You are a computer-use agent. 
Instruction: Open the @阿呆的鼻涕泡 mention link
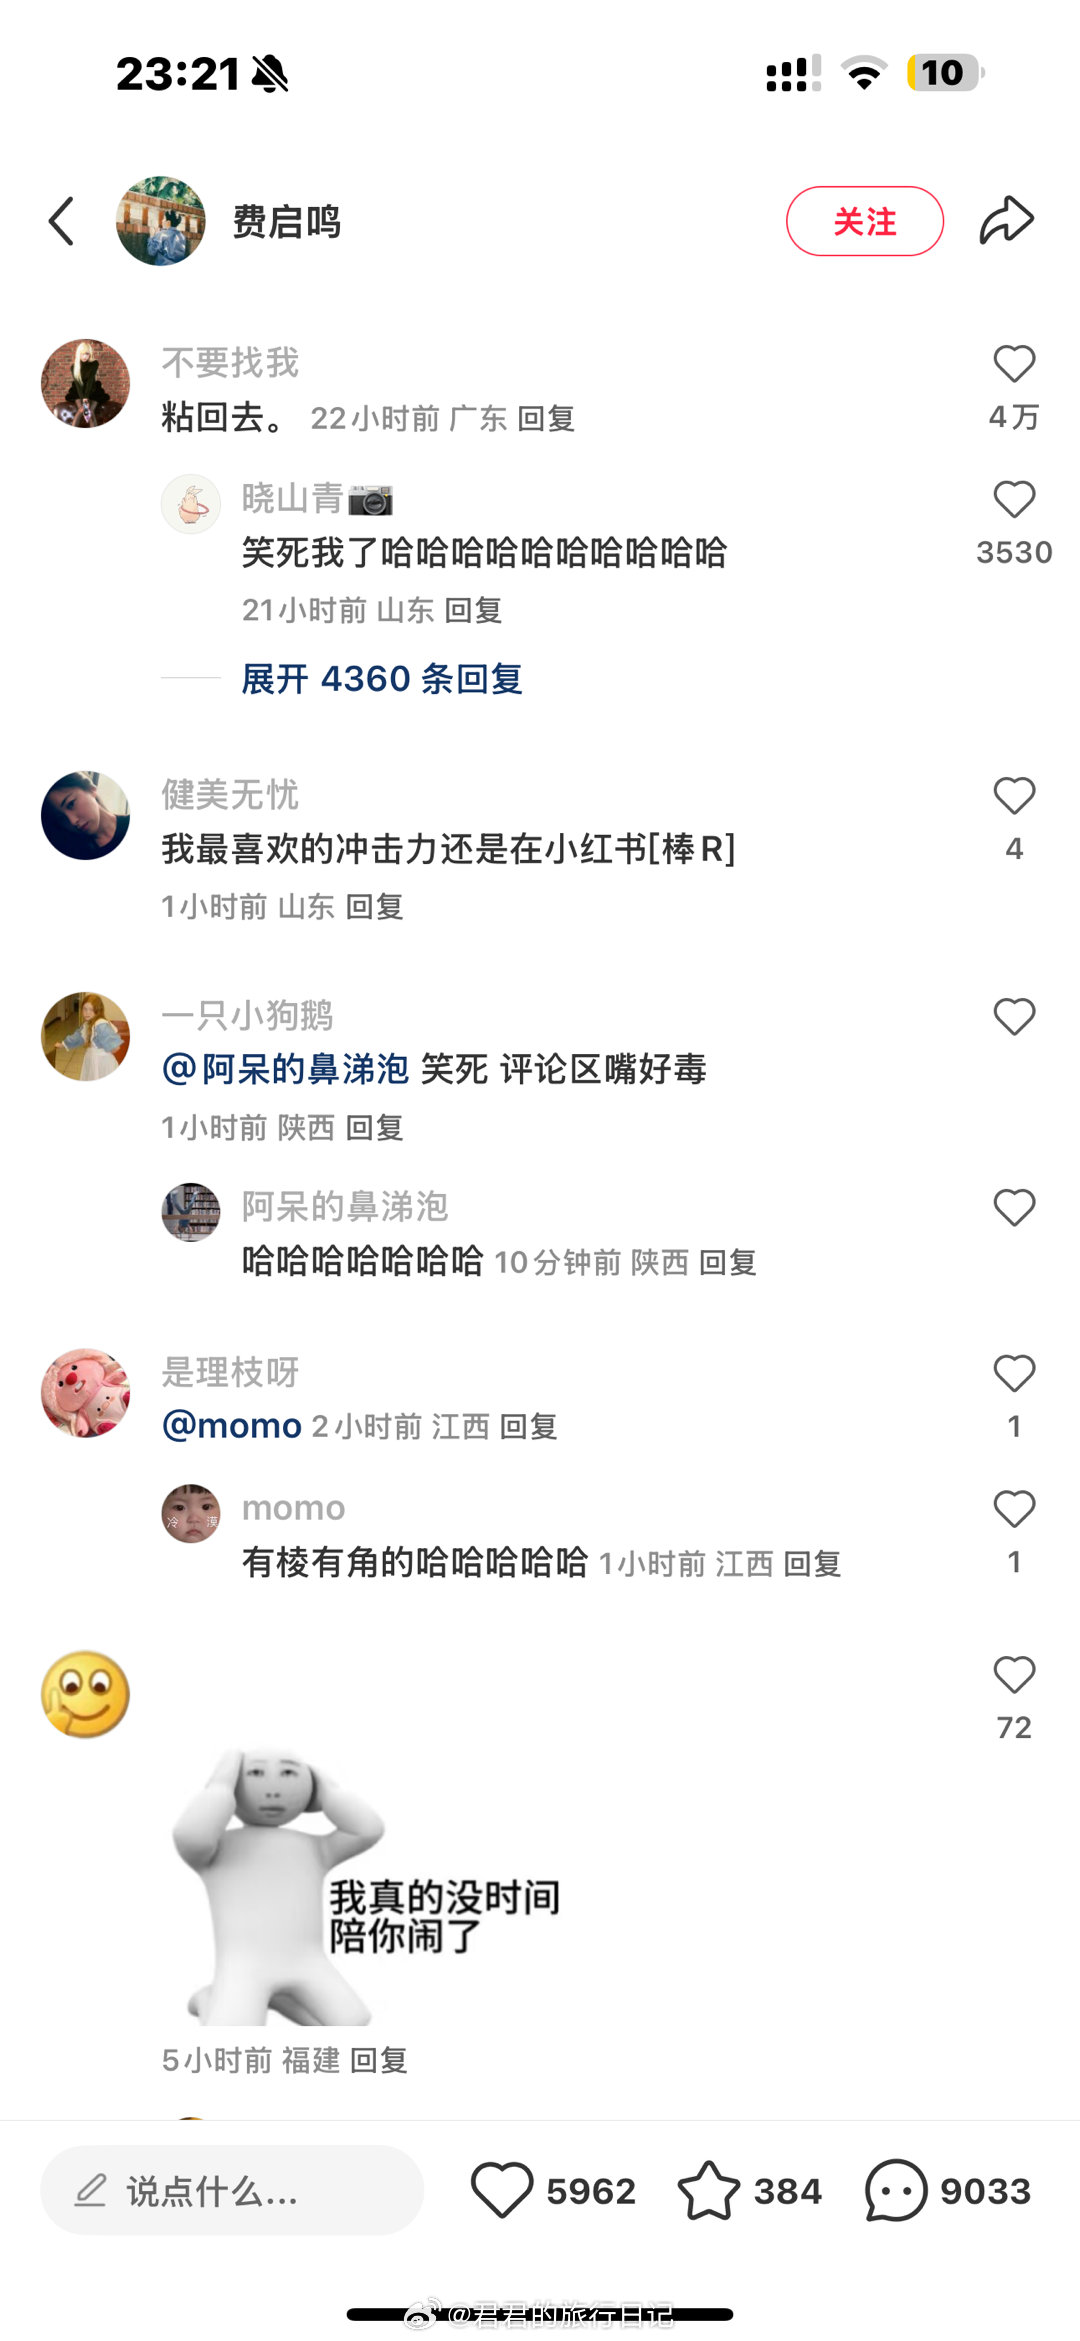point(285,1069)
